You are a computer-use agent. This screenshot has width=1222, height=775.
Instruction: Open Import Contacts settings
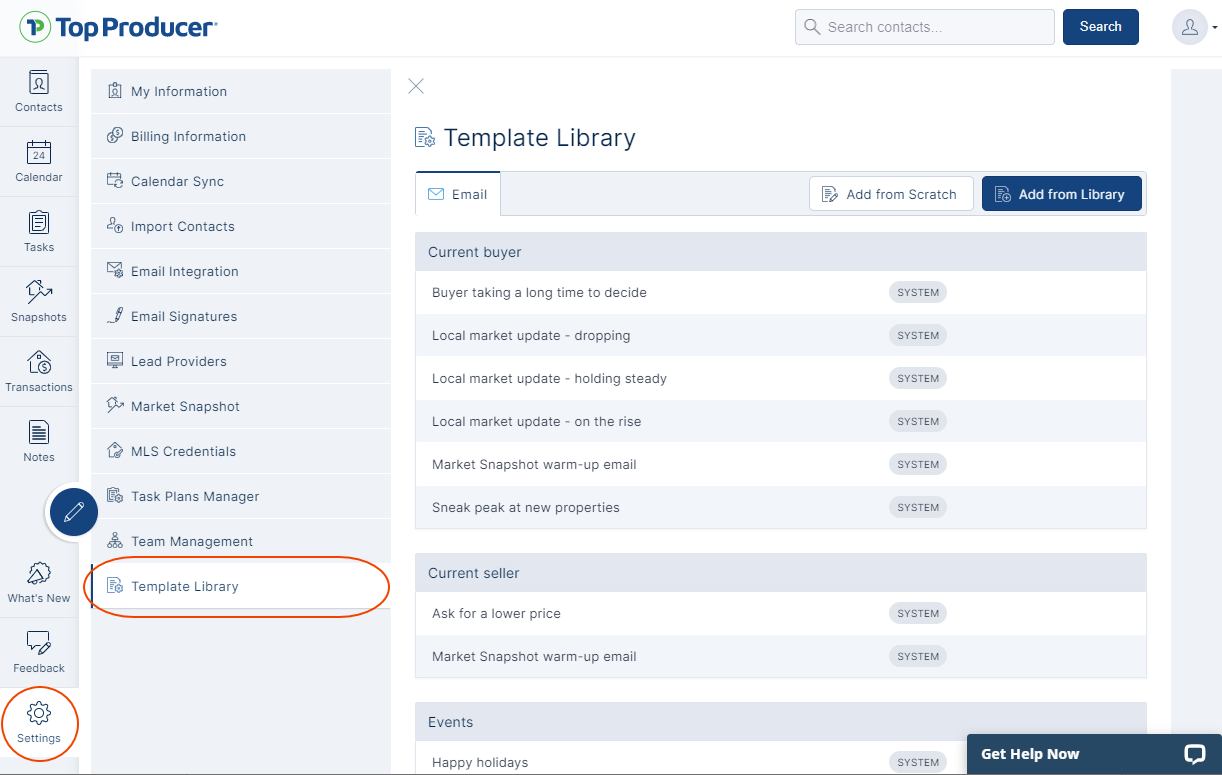pos(241,226)
